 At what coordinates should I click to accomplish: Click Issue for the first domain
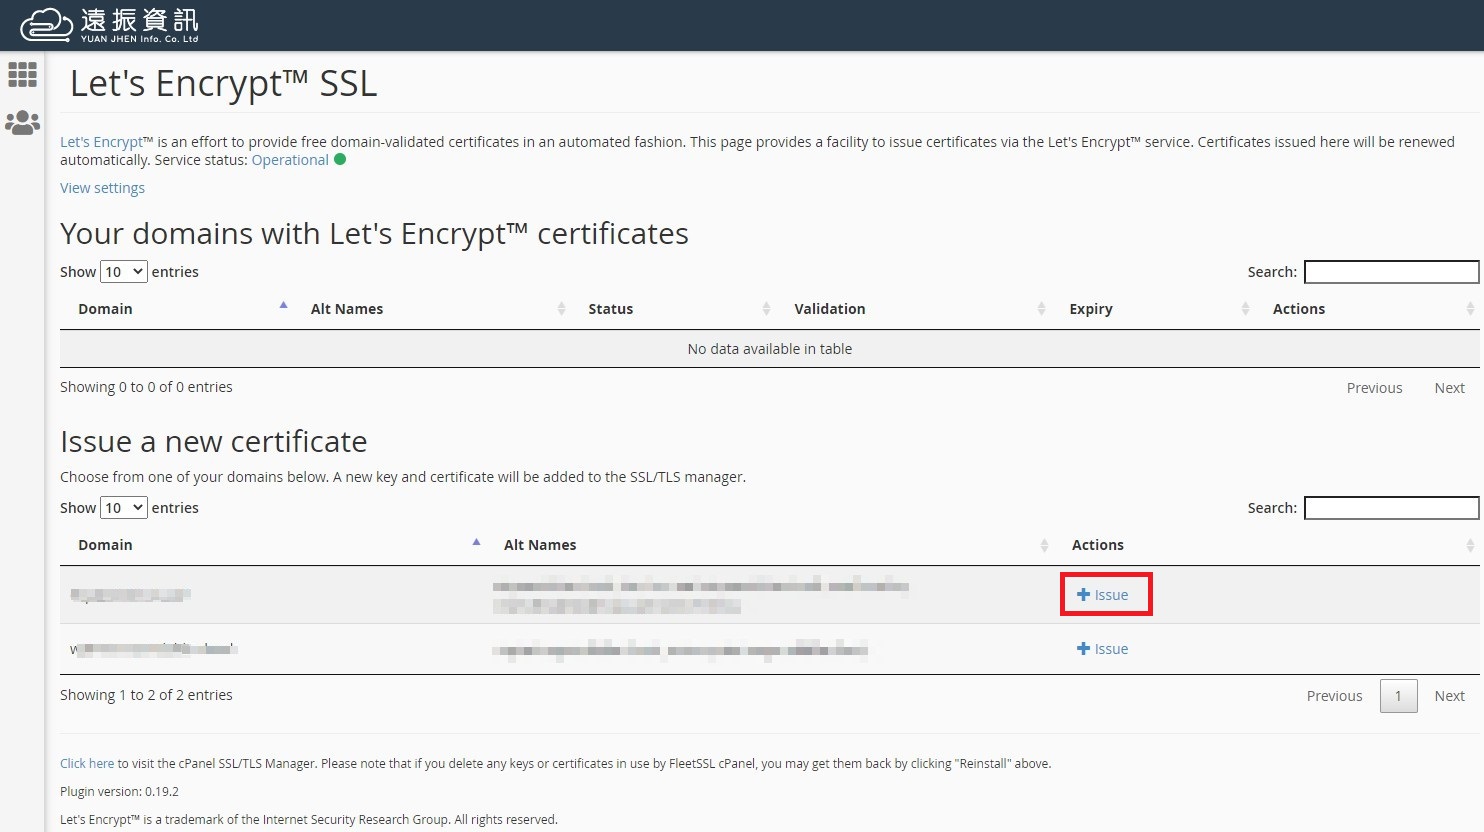coord(1103,595)
